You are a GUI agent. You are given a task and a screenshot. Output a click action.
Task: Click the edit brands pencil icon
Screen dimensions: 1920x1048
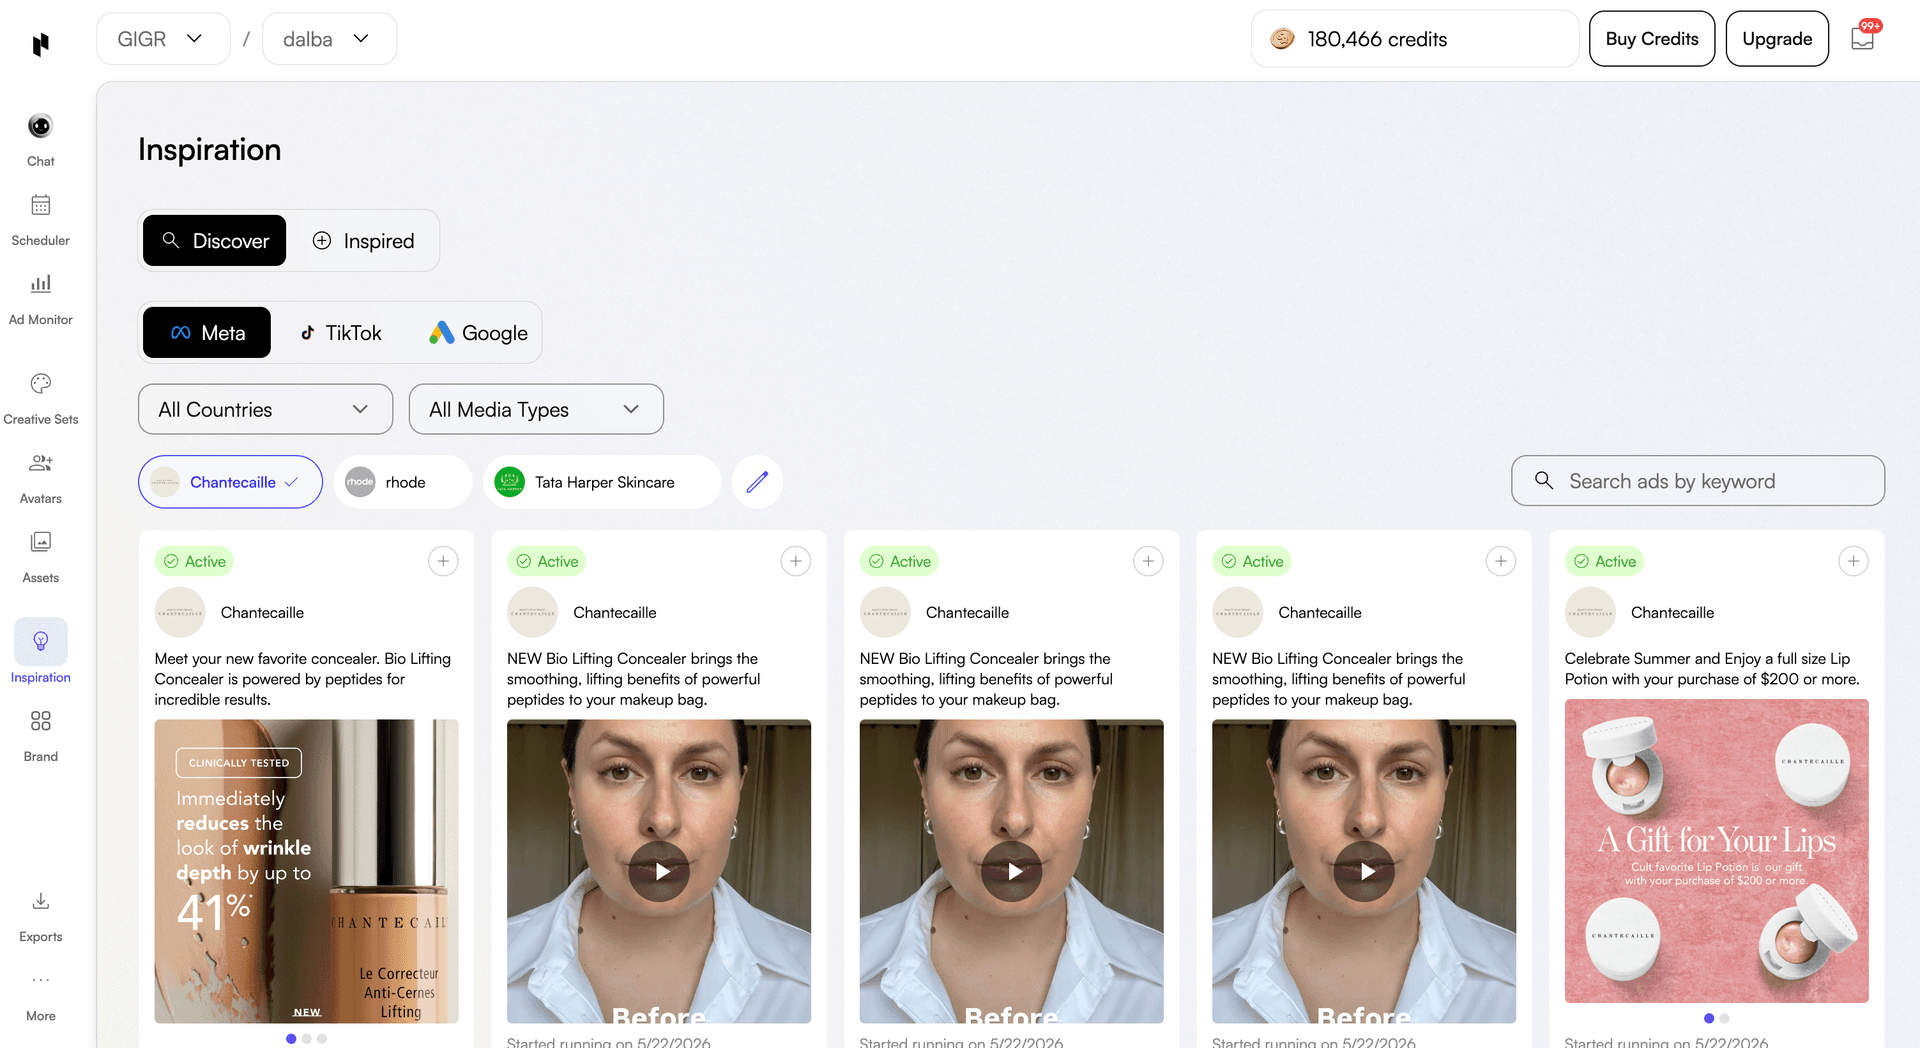tap(757, 482)
